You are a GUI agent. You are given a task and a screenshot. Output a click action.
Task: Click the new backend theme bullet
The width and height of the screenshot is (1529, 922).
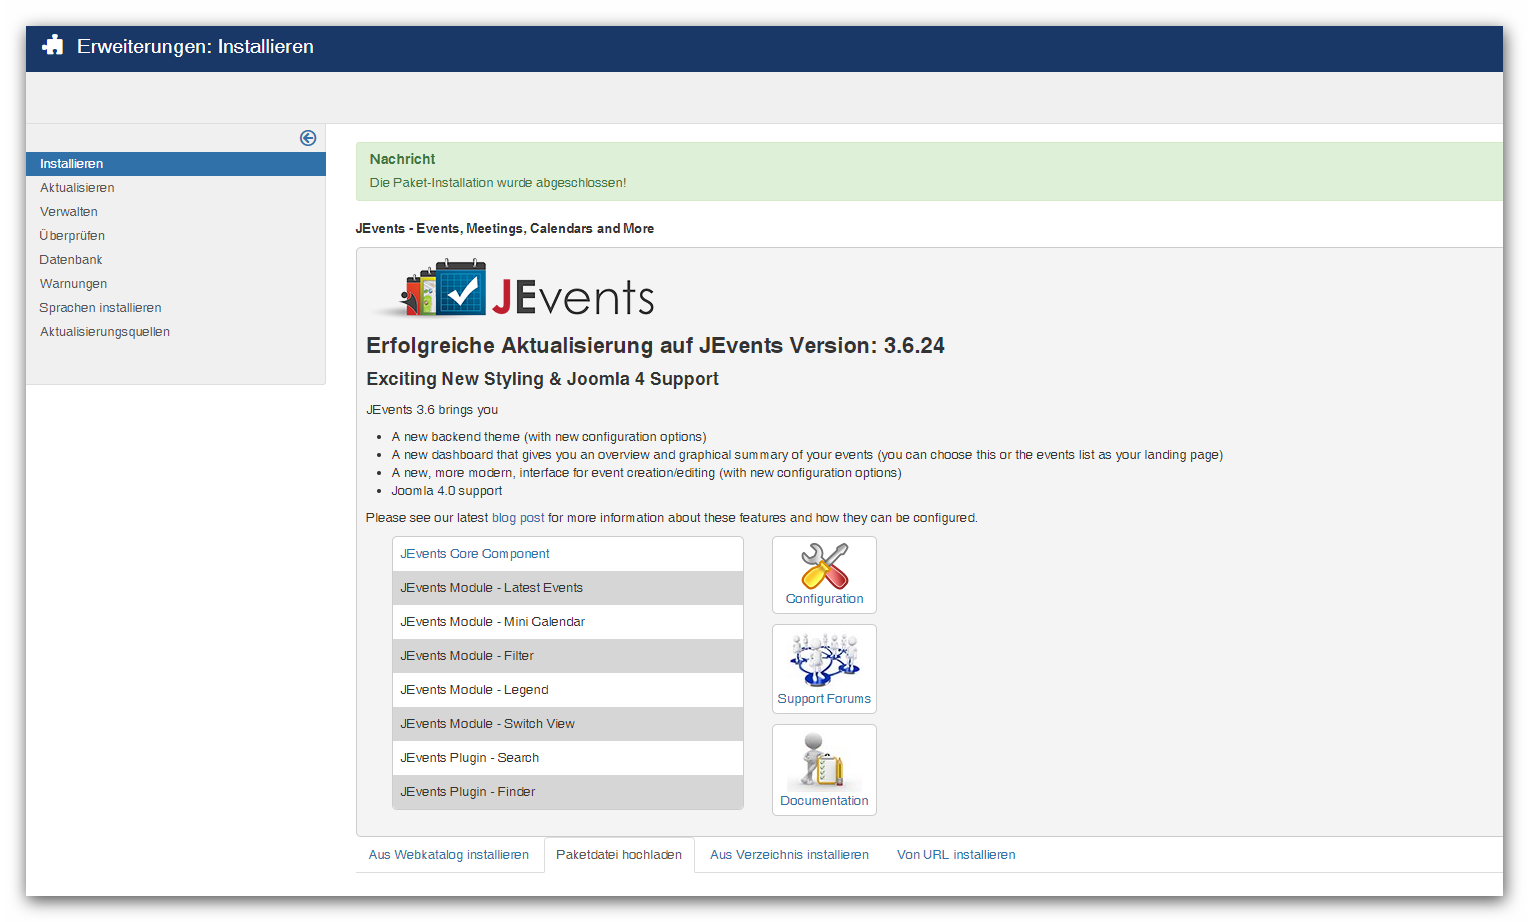coord(549,437)
